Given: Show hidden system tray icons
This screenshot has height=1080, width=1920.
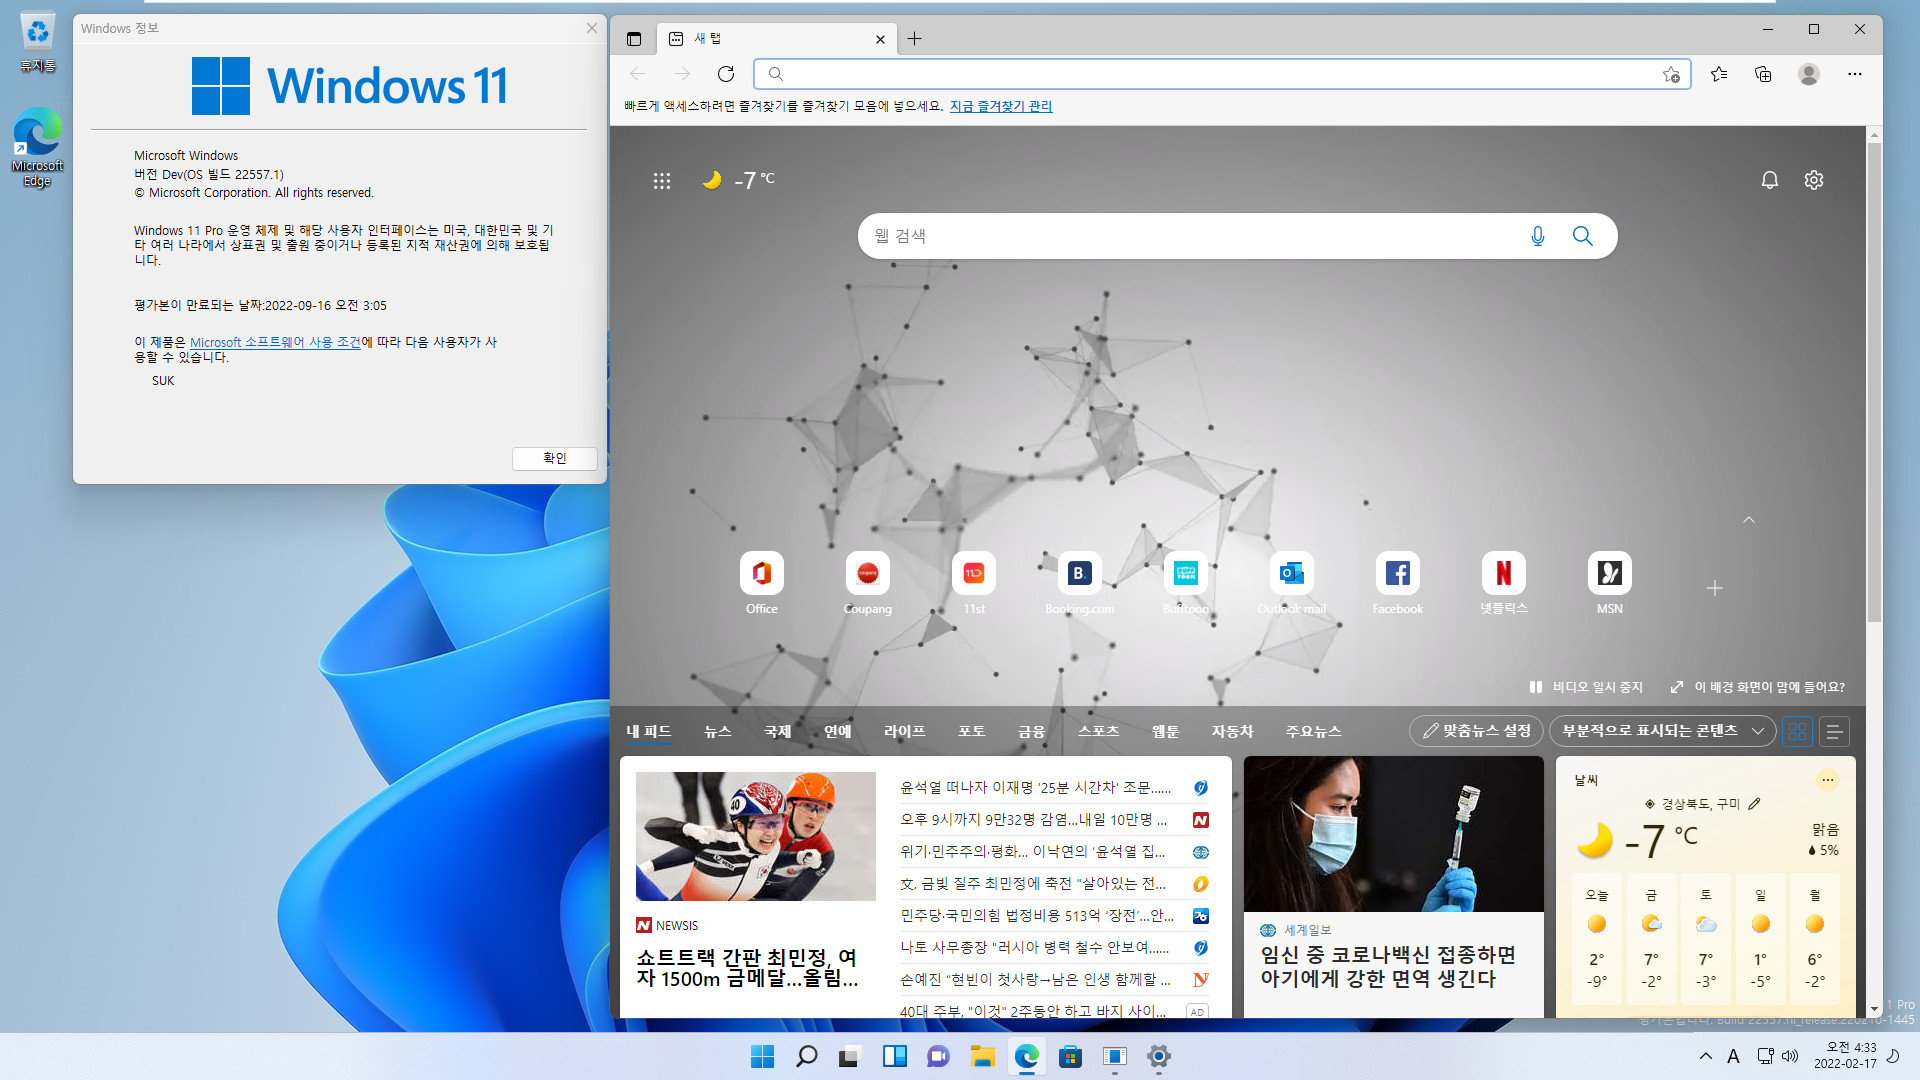Looking at the screenshot, I should pyautogui.click(x=1705, y=1056).
